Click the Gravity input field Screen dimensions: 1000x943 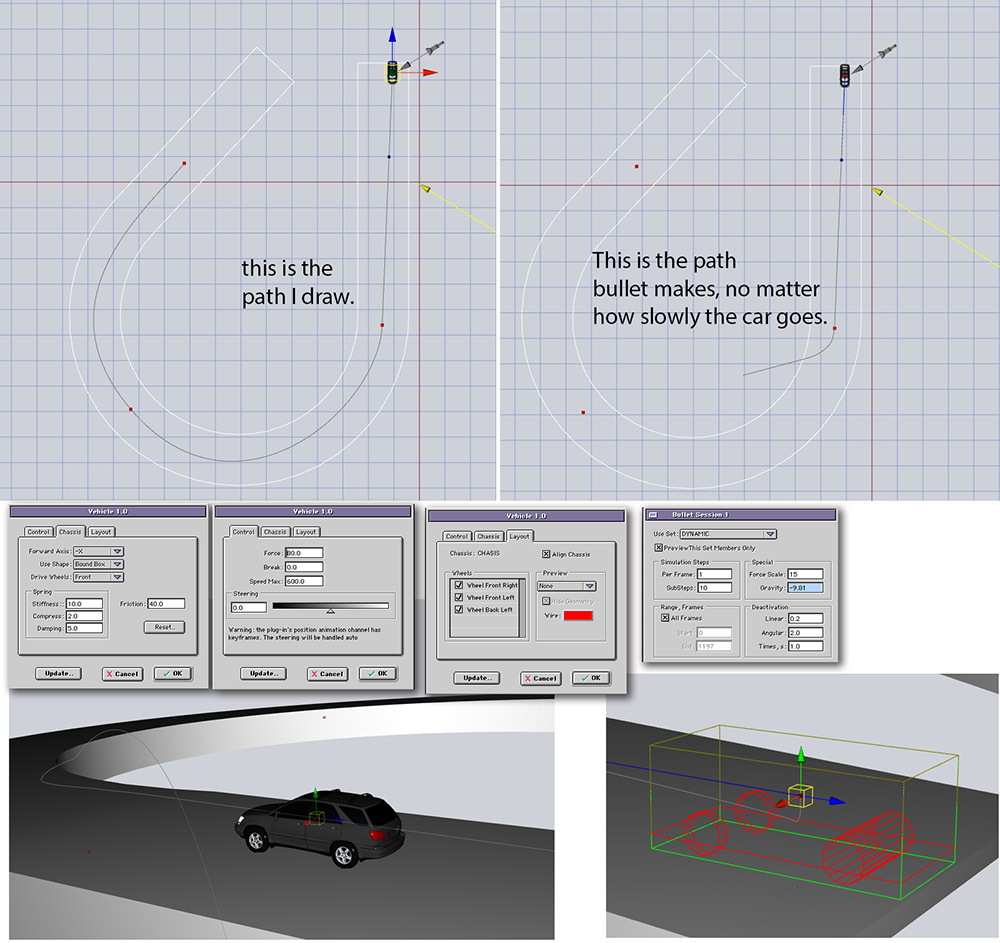805,588
